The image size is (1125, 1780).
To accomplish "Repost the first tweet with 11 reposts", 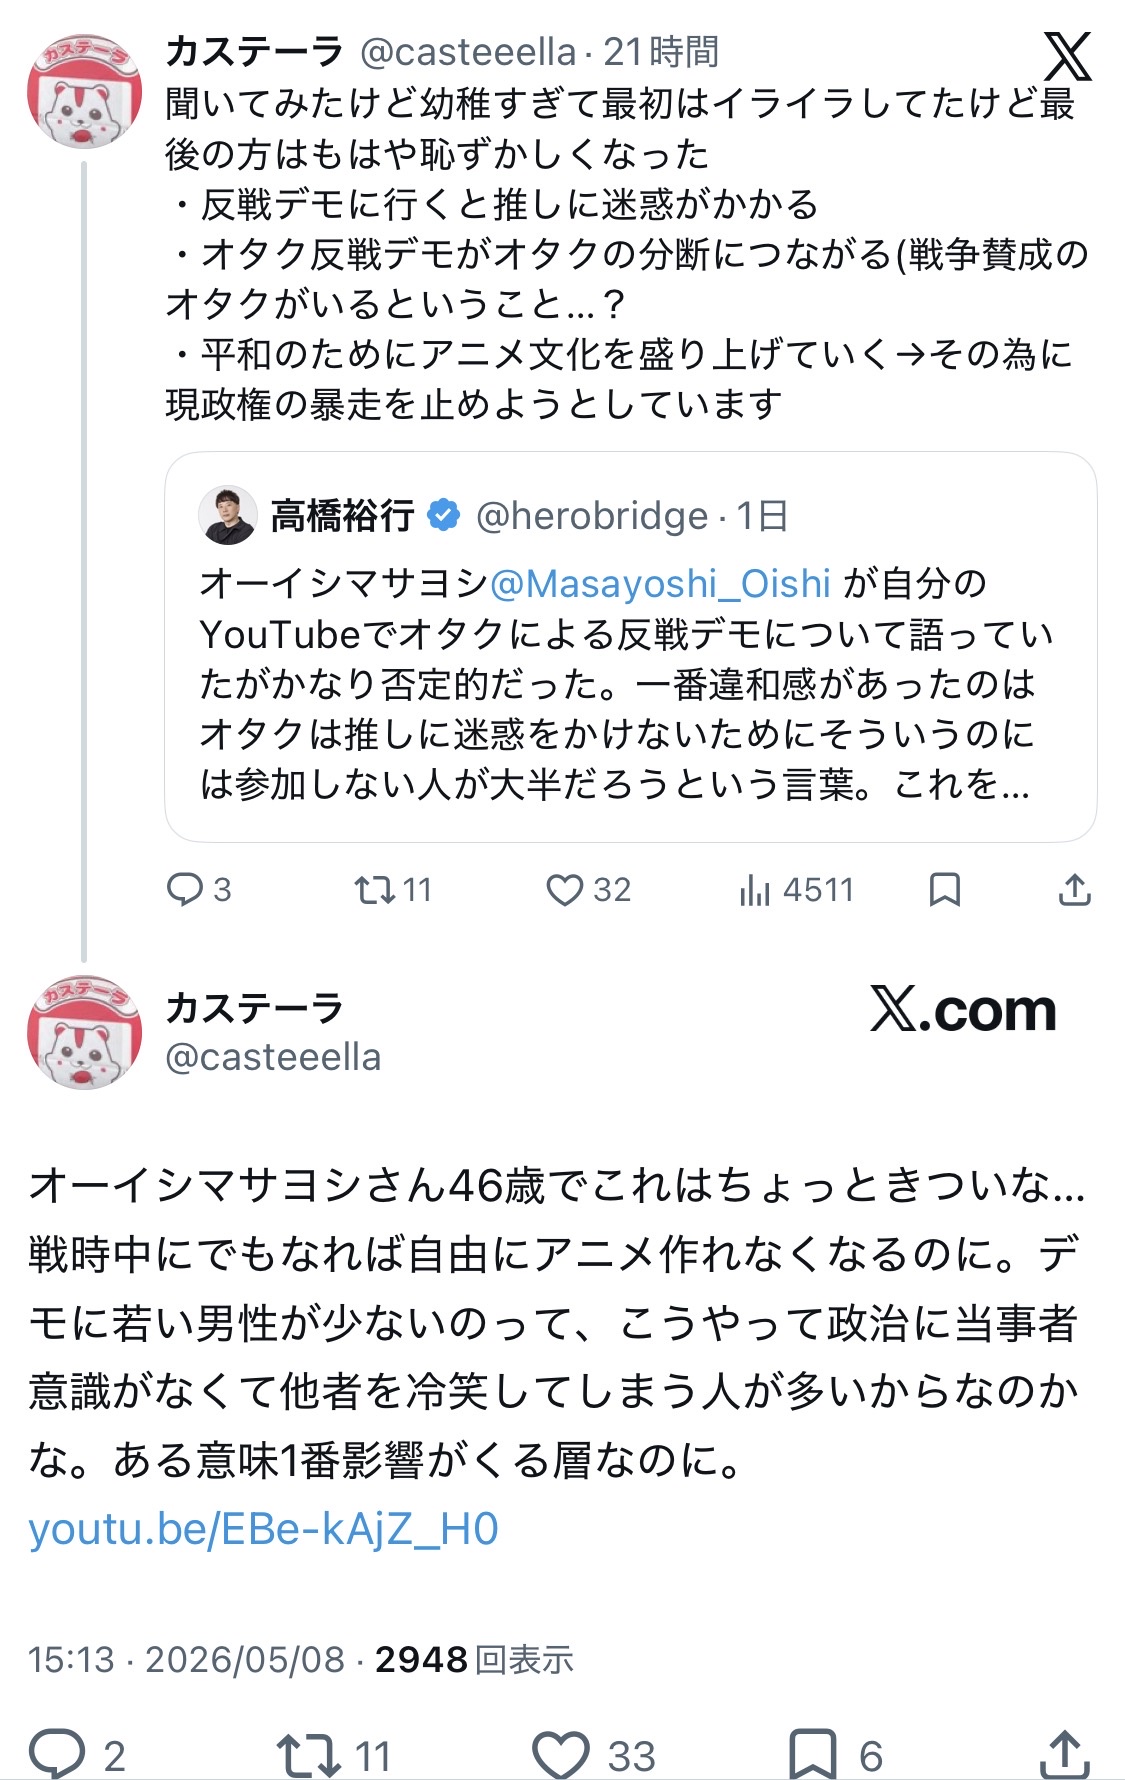I will [x=393, y=889].
